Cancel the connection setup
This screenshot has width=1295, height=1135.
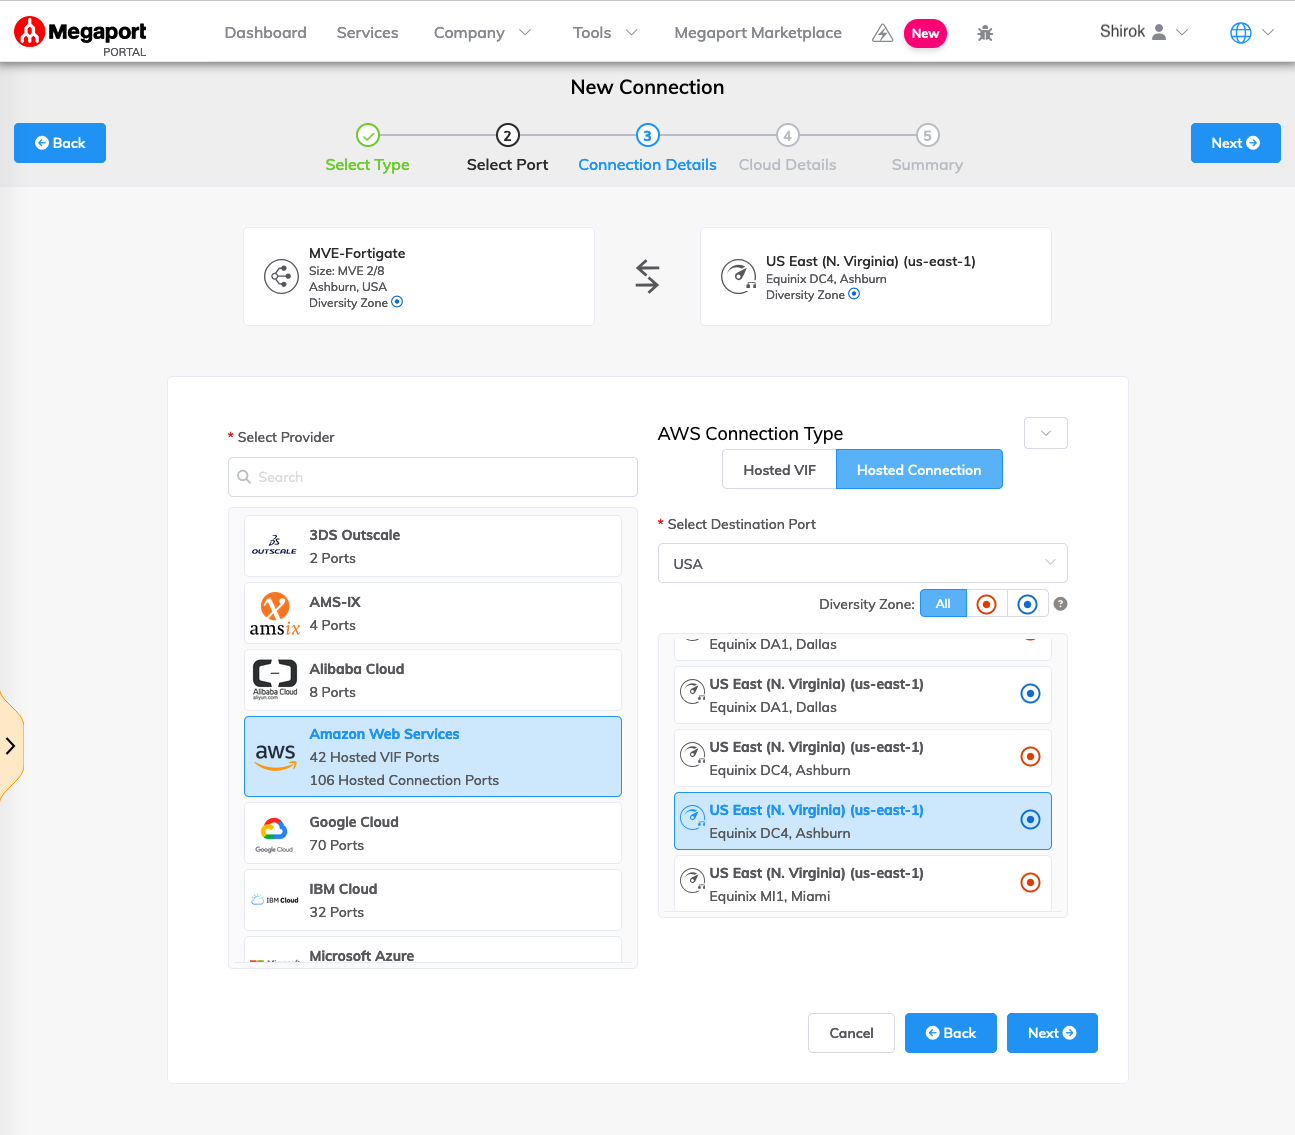click(851, 1033)
